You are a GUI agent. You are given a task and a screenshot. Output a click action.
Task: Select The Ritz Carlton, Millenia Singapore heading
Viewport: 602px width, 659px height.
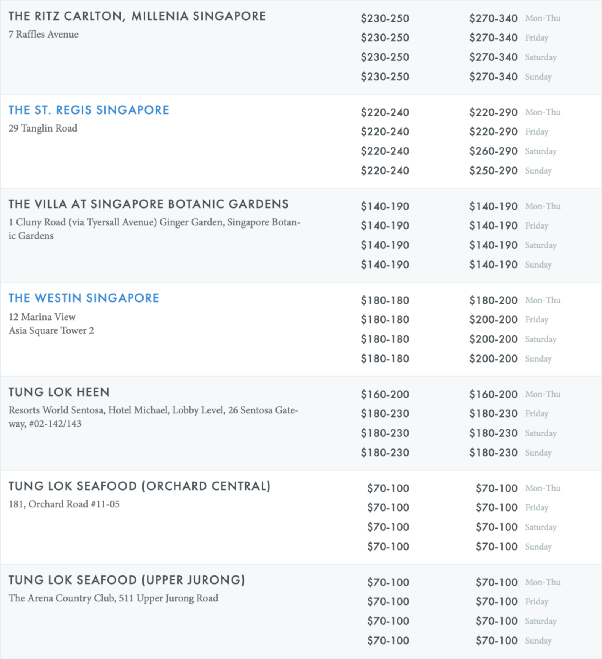click(137, 16)
